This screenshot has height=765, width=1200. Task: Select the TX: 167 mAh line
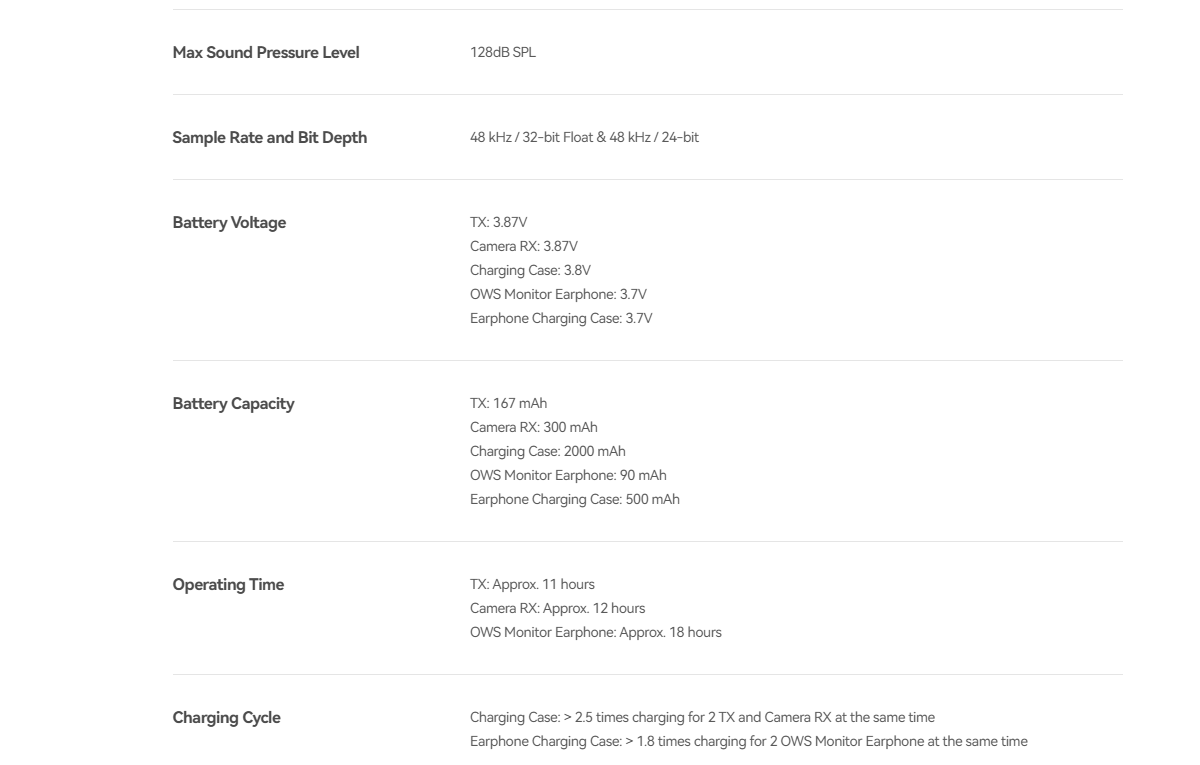(x=509, y=403)
